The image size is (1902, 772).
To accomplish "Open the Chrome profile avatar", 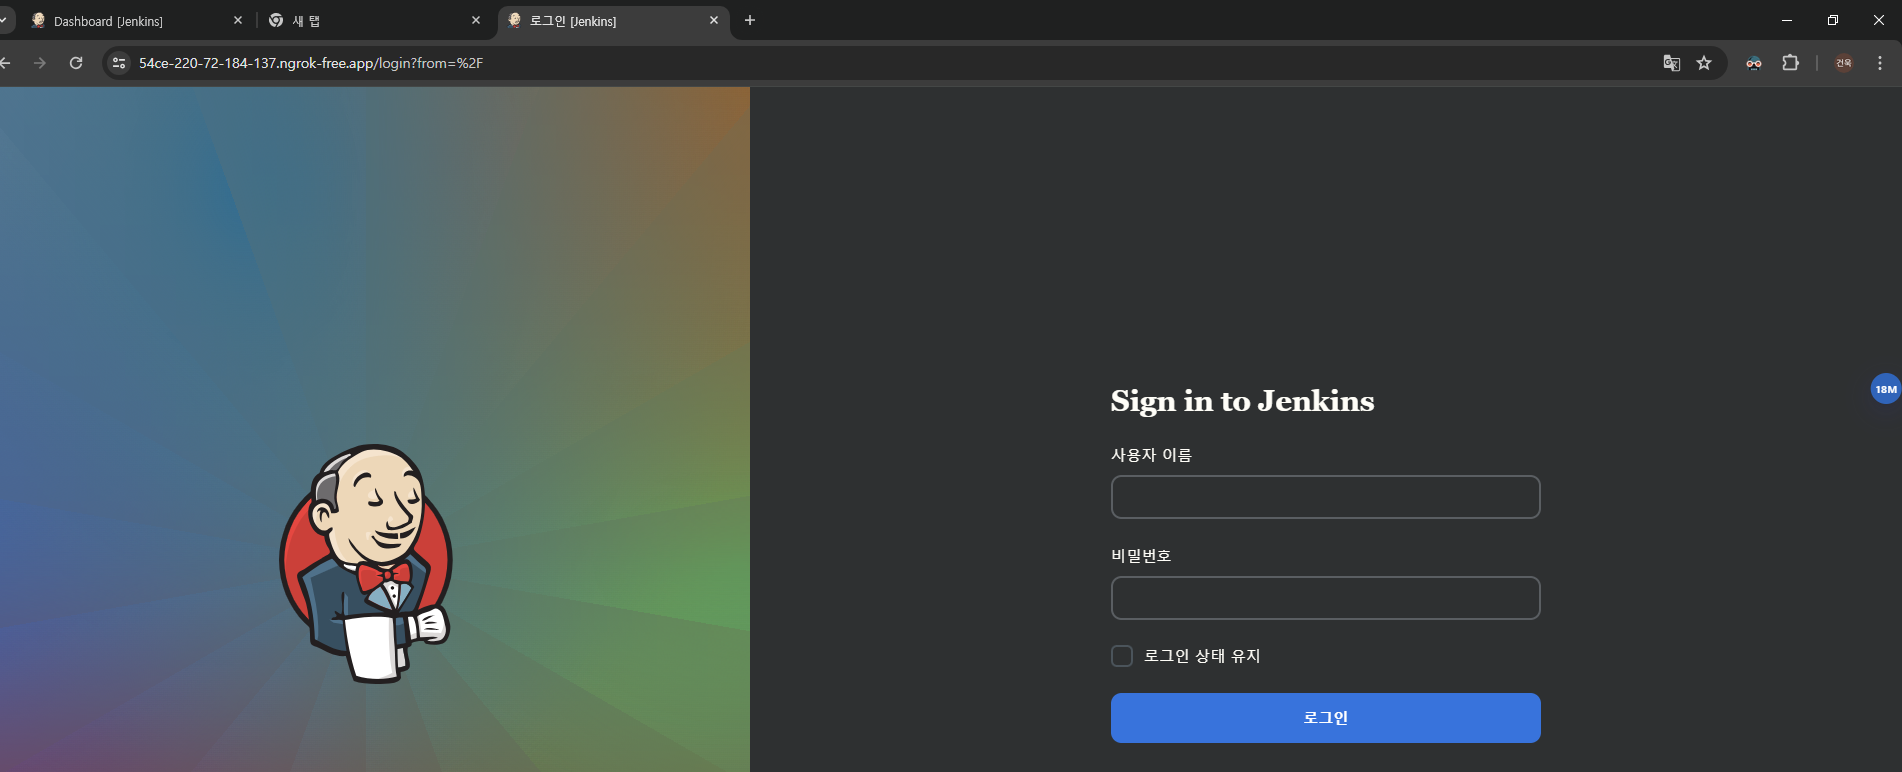I will coord(1844,63).
